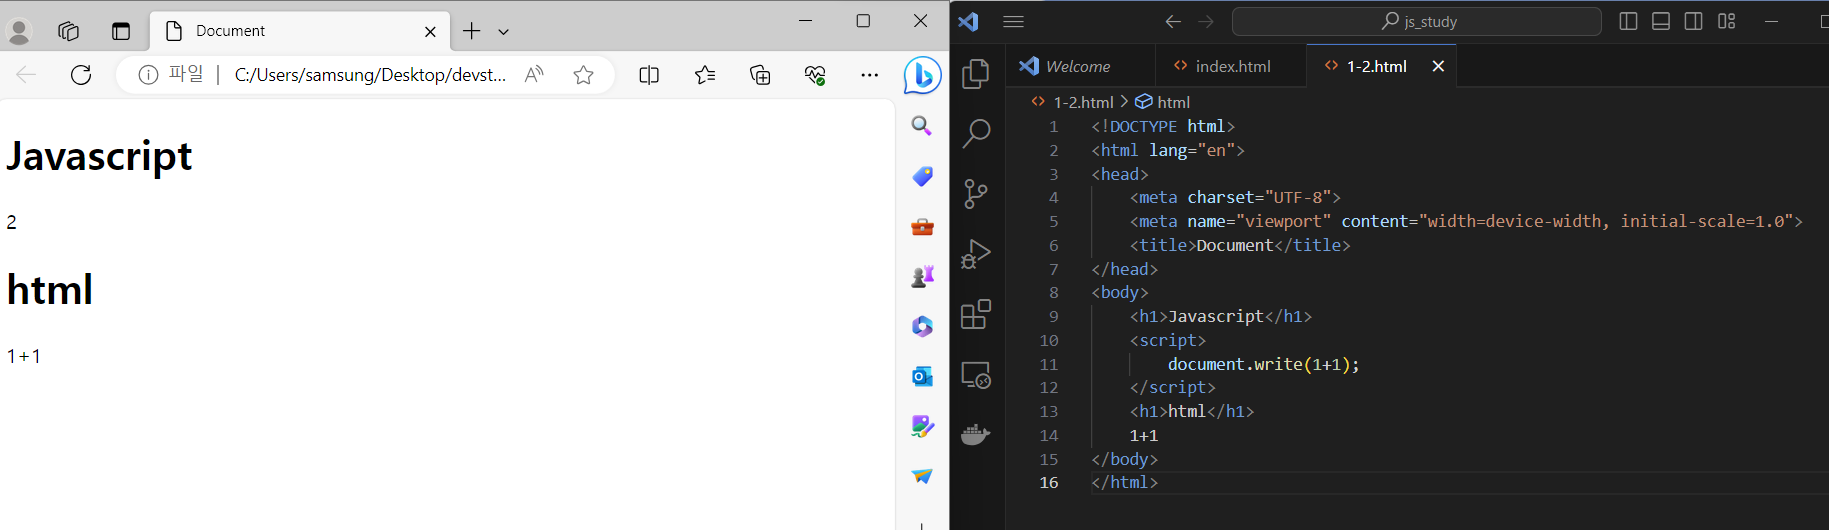
Task: Click line number 16 in the editor
Action: point(1048,482)
